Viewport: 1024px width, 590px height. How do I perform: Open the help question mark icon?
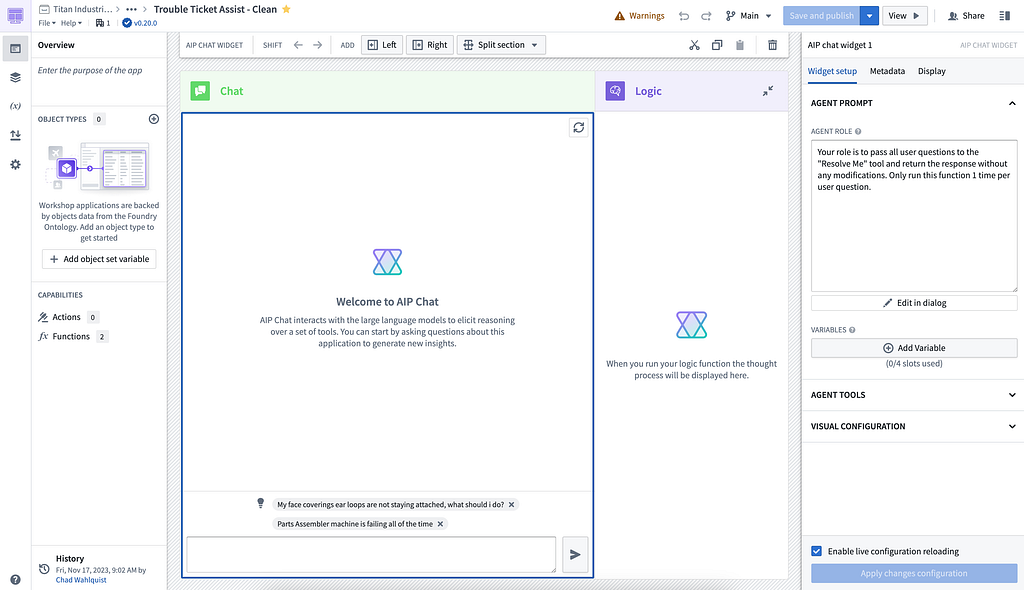(x=15, y=580)
